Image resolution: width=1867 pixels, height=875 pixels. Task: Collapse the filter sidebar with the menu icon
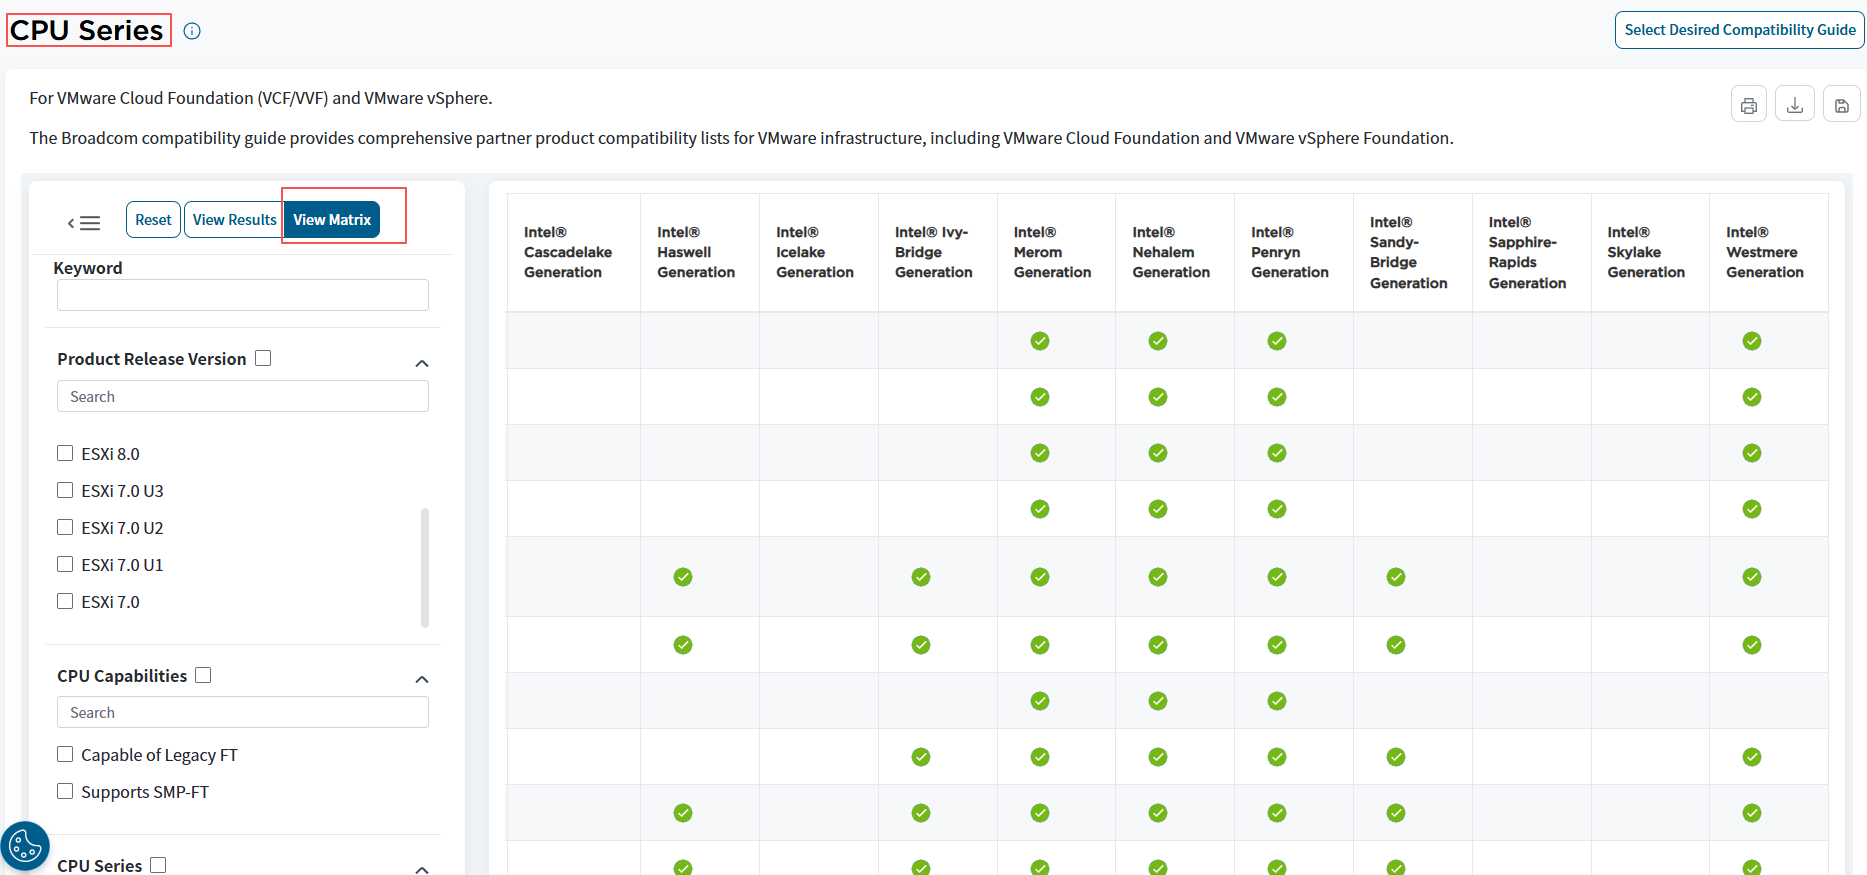coord(85,223)
